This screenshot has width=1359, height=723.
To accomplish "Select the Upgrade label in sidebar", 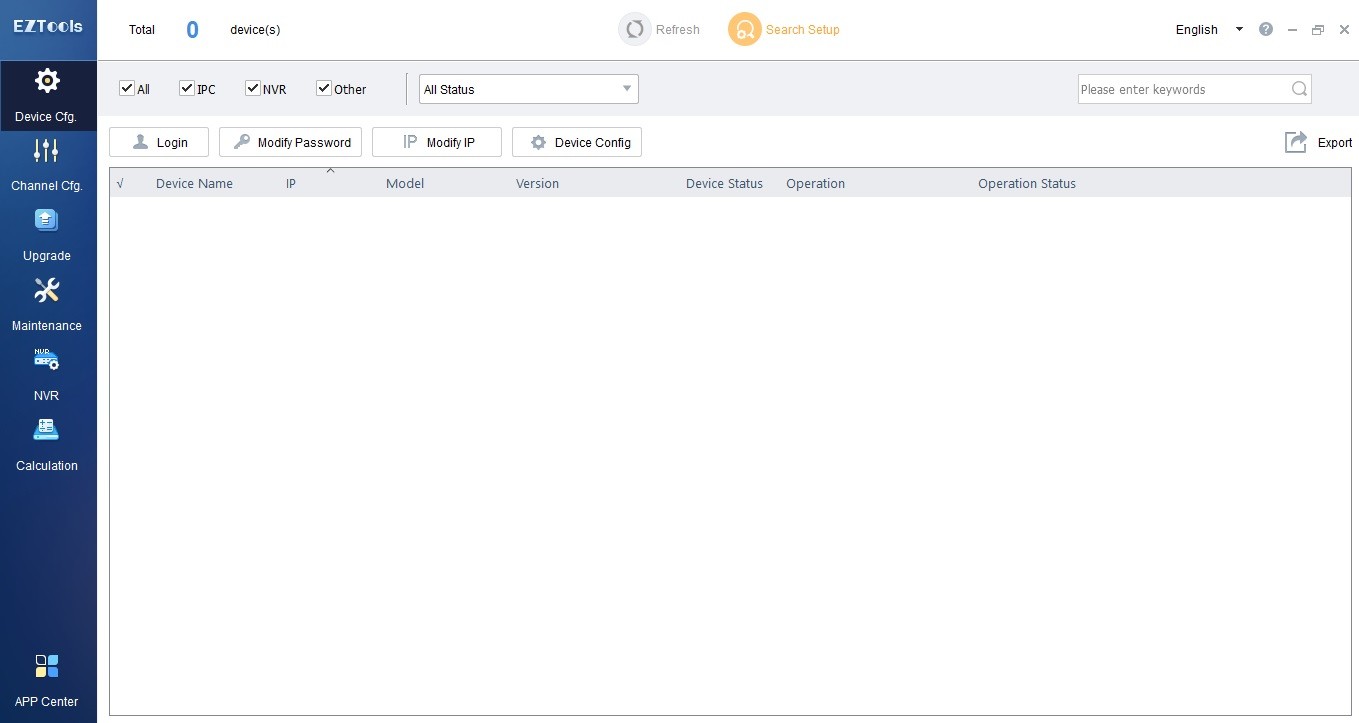I will (47, 256).
